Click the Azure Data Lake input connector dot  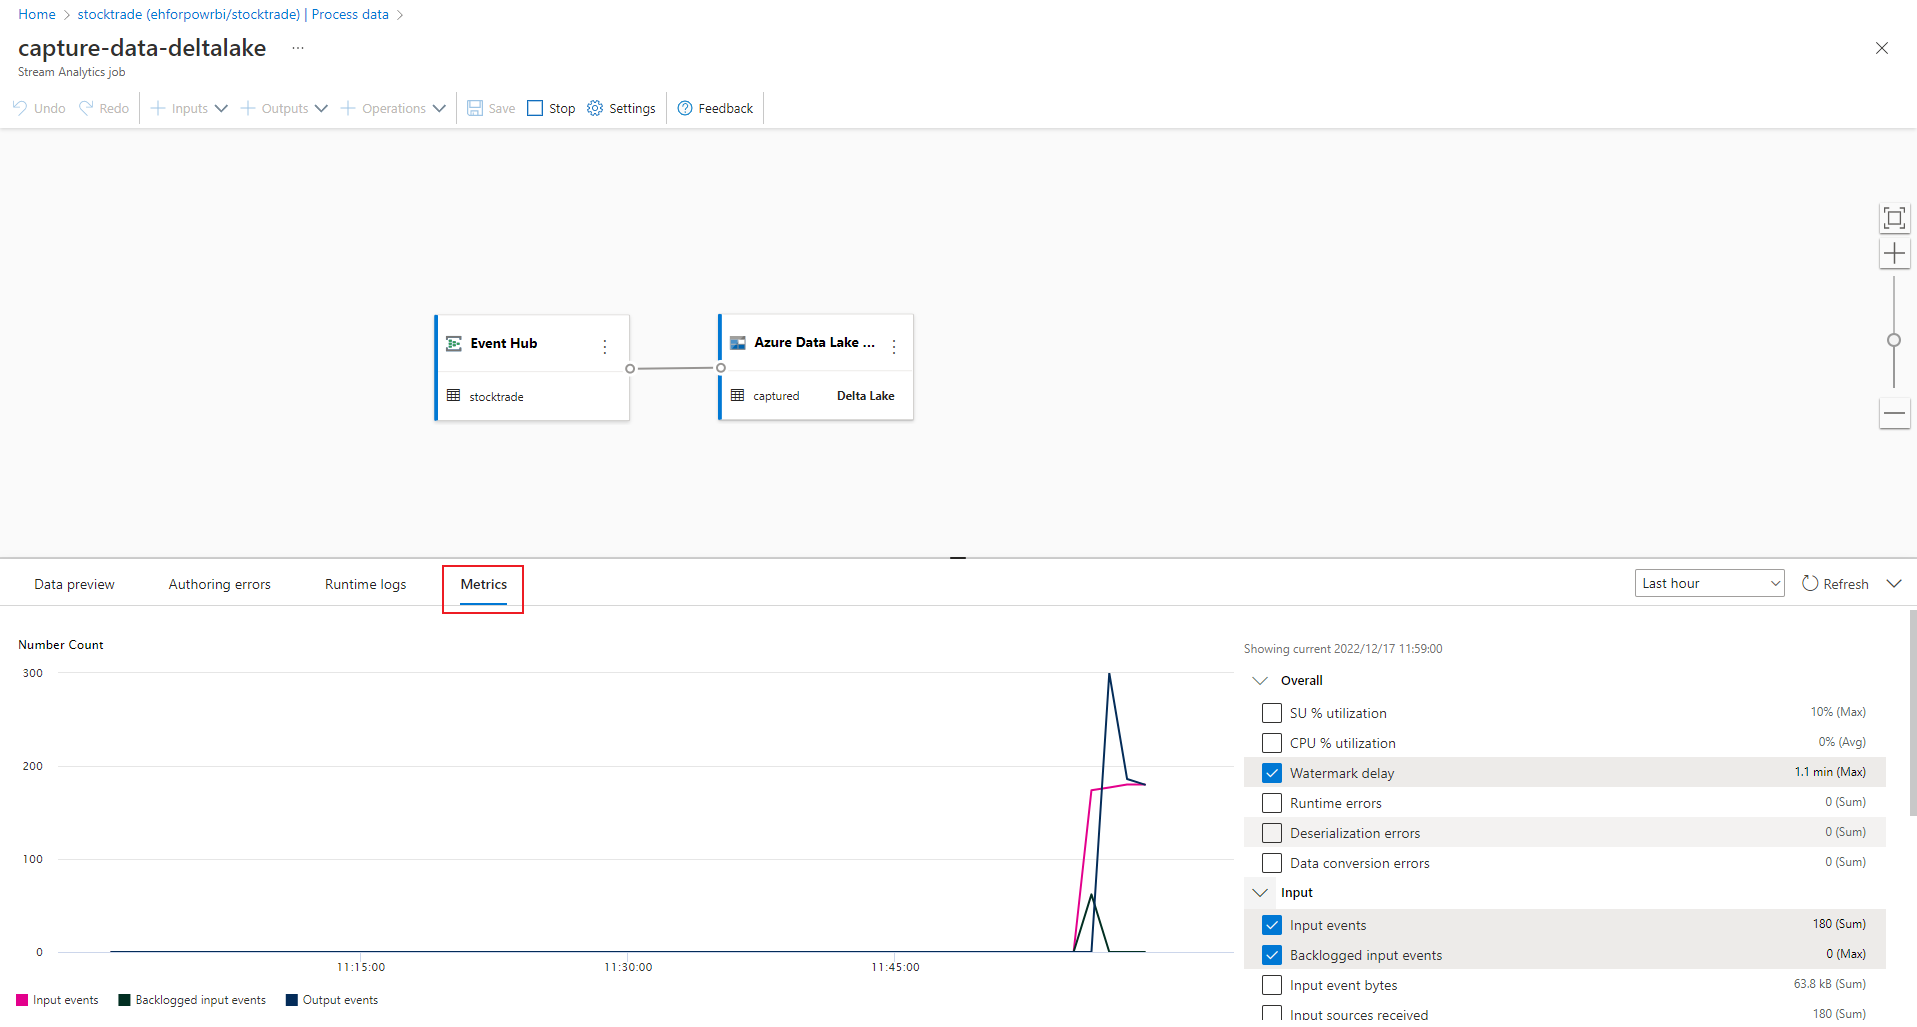tap(721, 368)
